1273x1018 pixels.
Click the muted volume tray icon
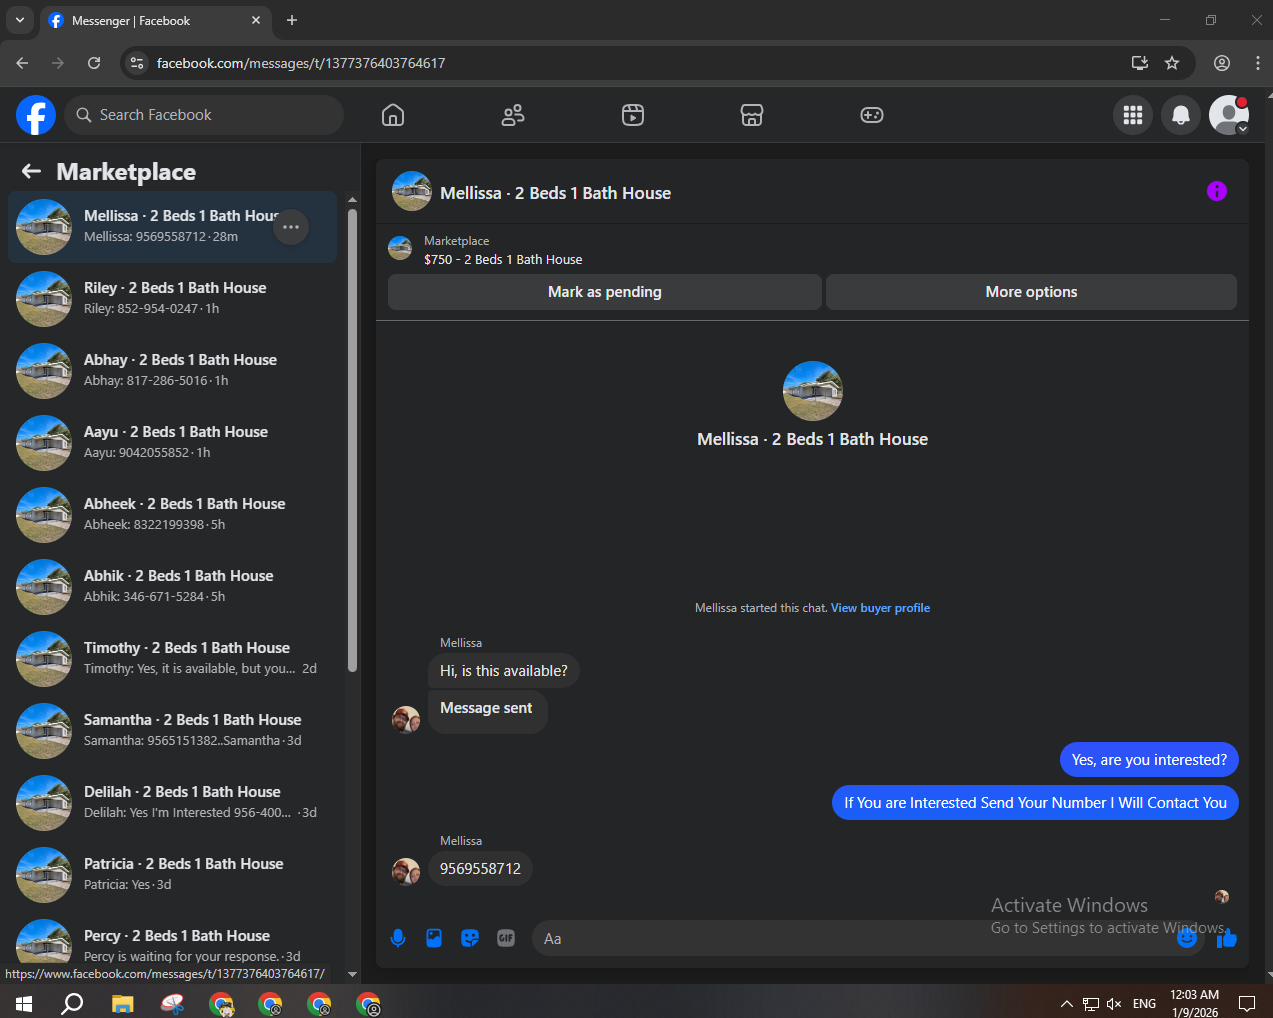(1114, 1003)
